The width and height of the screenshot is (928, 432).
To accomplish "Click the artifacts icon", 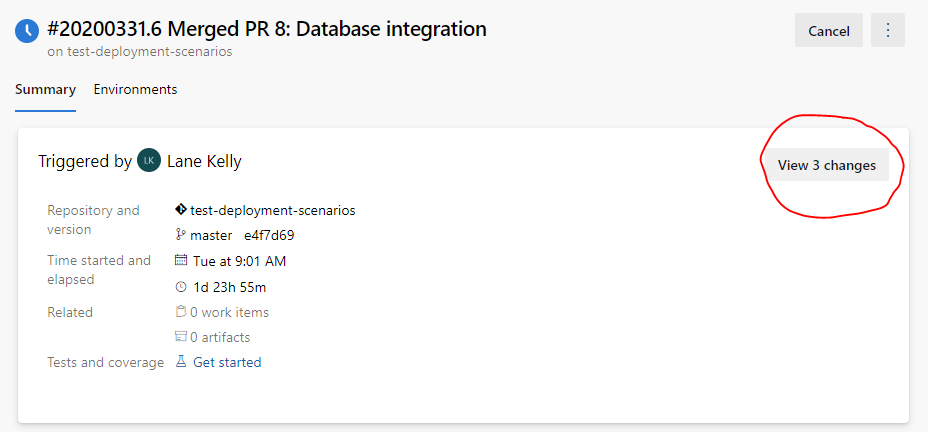I will [x=181, y=337].
